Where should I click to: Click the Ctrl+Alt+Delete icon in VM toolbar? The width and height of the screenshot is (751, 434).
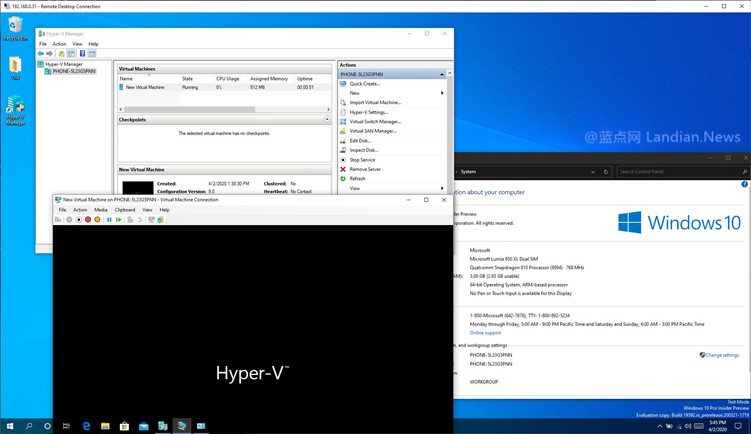pos(59,219)
